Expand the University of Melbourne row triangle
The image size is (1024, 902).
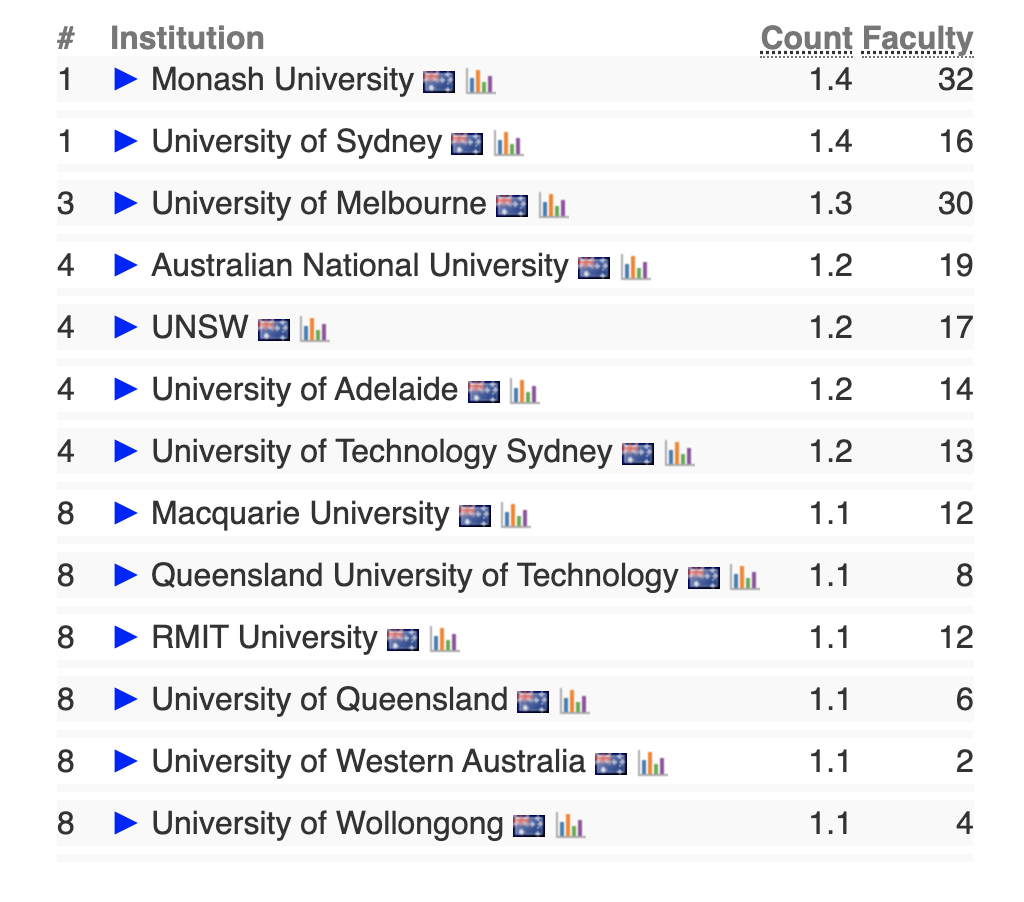point(125,203)
